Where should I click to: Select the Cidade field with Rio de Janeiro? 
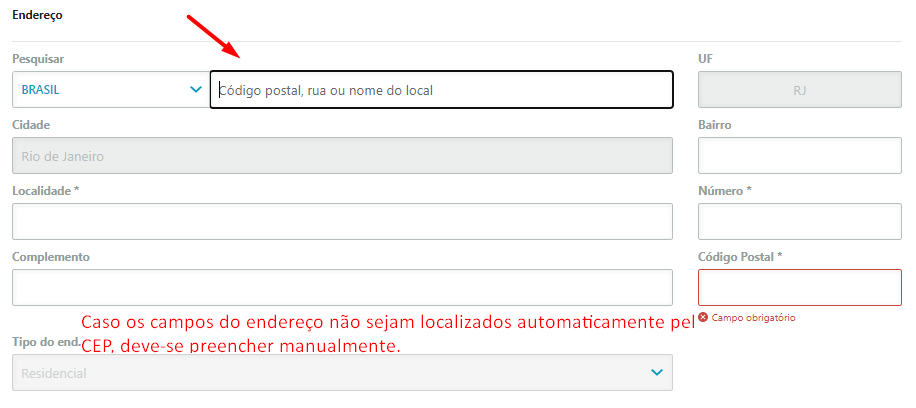point(342,155)
